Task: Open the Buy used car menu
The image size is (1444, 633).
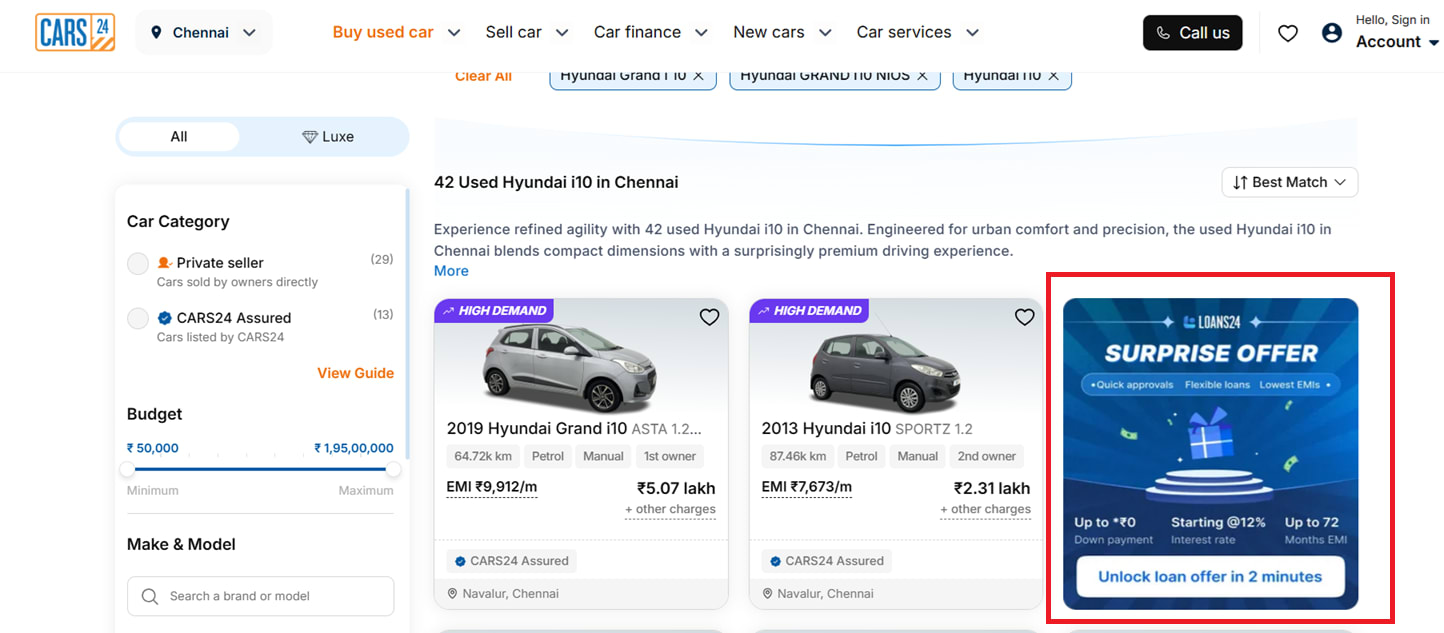Action: pos(396,32)
